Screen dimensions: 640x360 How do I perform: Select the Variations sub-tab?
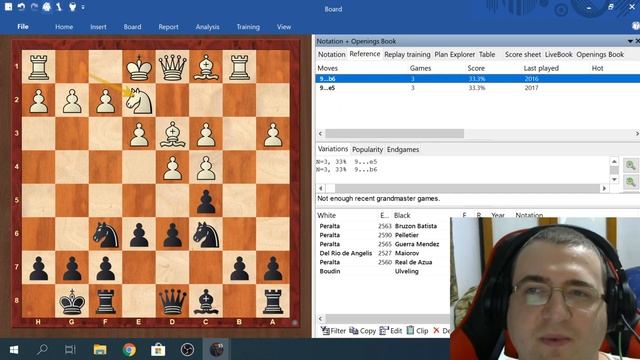(333, 149)
